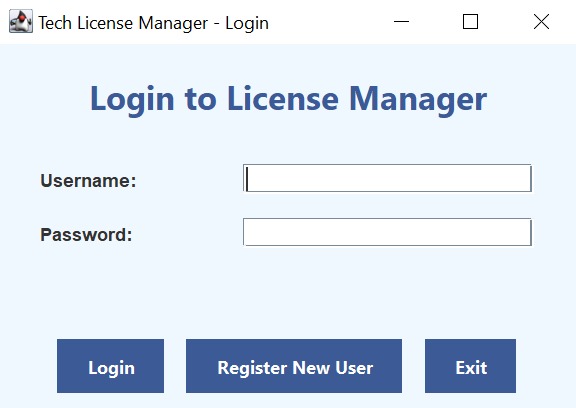576x408 pixels.
Task: Click the "Username:" label
Action: 88,180
